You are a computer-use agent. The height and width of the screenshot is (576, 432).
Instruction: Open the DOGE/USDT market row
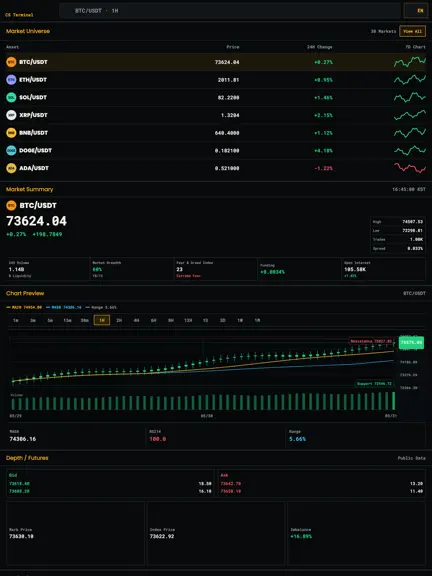pos(216,150)
